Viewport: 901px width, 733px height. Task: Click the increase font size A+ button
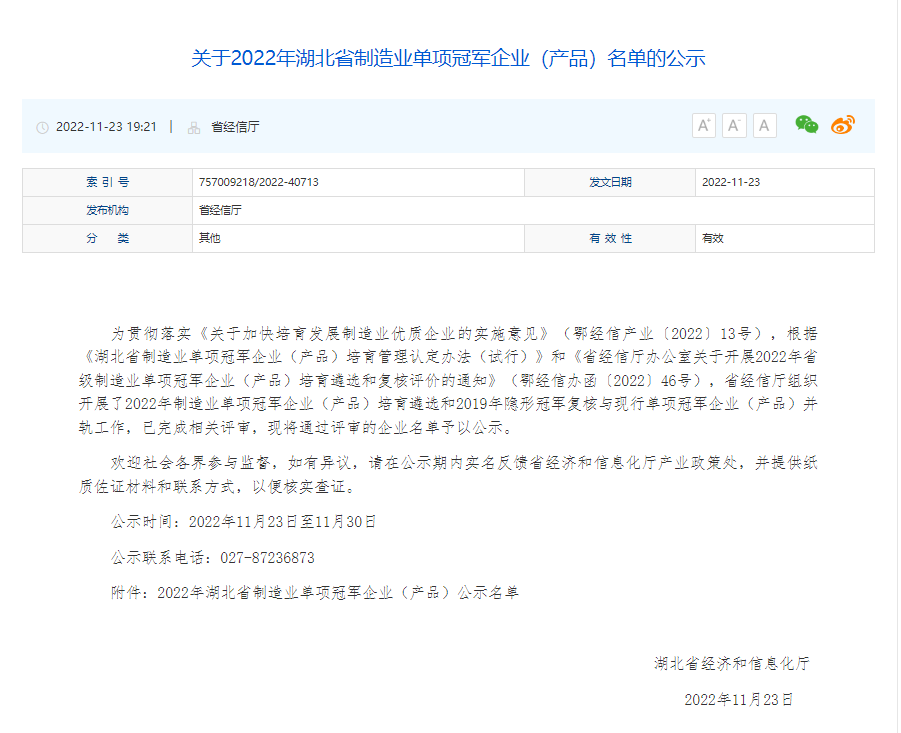(x=704, y=125)
